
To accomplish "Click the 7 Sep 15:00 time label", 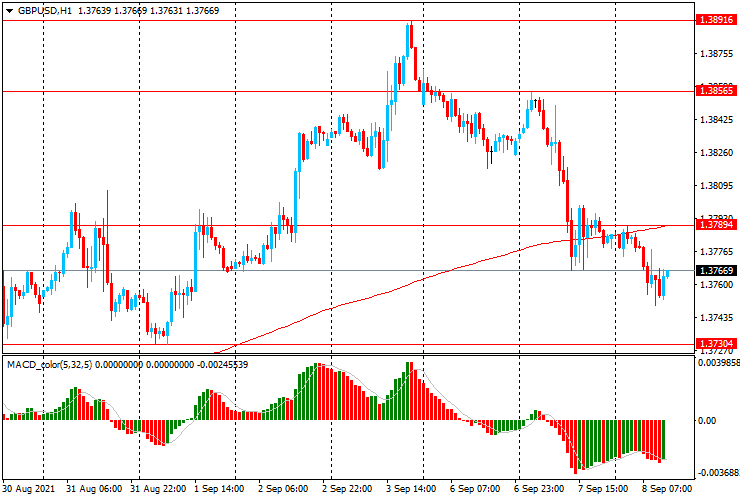I will [x=603, y=489].
